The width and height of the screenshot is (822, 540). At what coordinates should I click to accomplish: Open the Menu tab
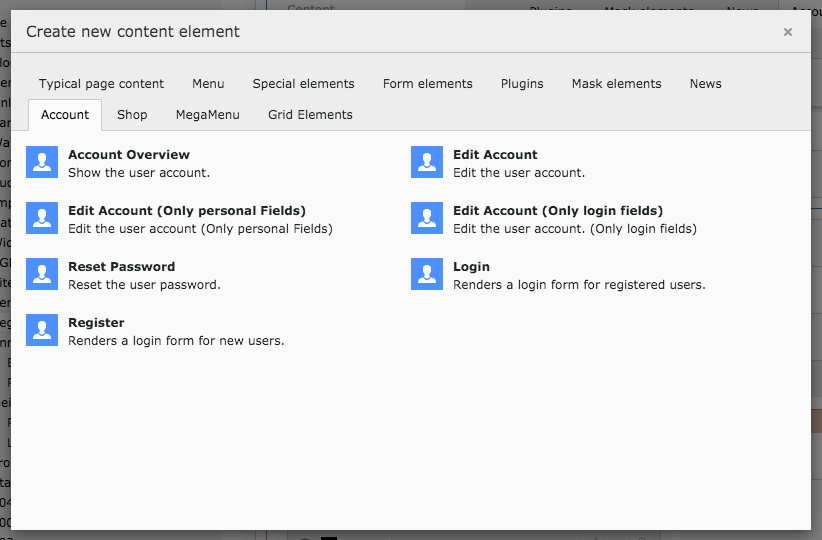tap(208, 84)
